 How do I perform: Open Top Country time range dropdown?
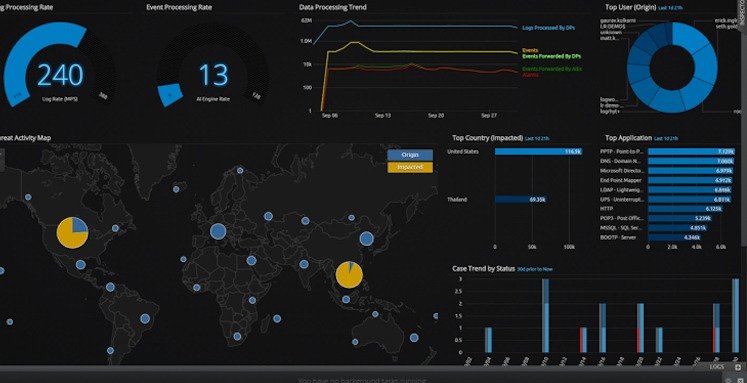tap(537, 139)
